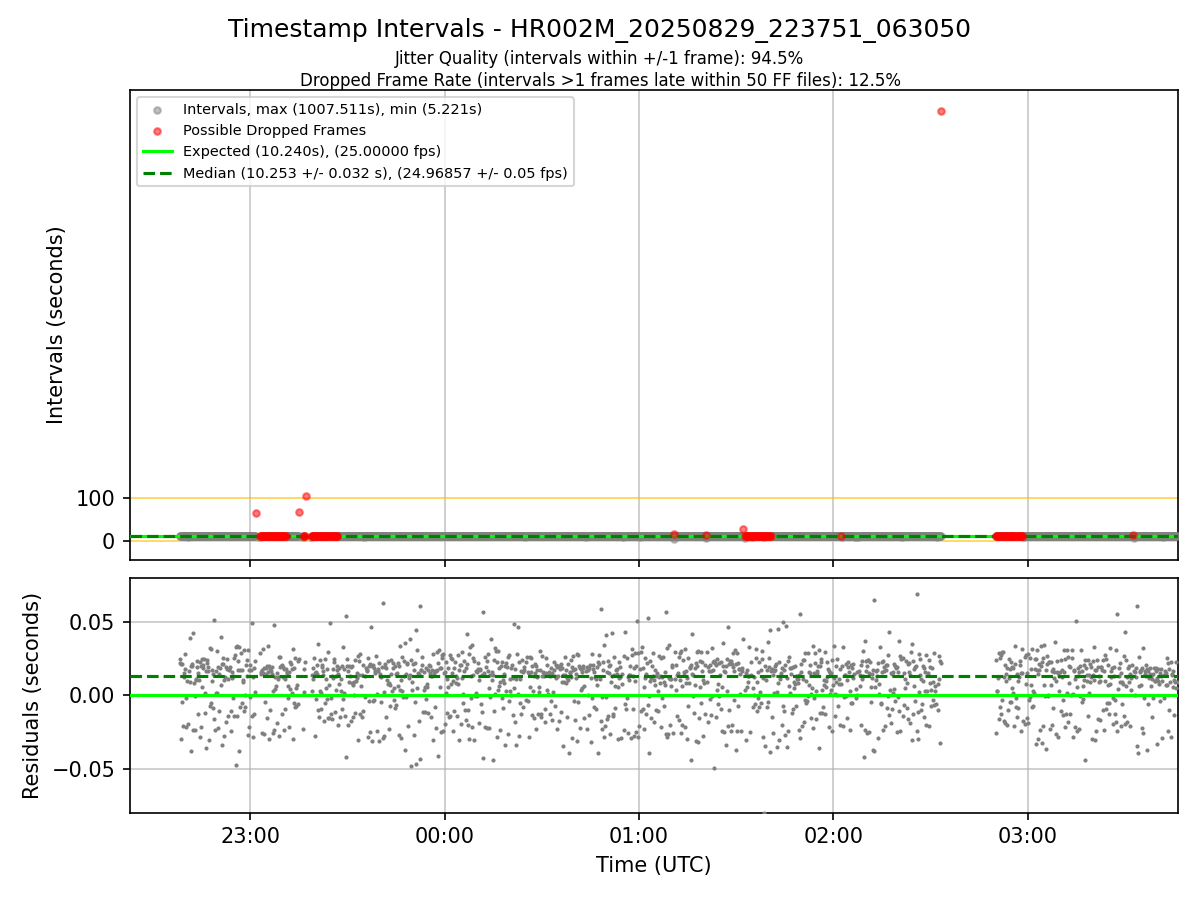
Task: Select the "Dropped Frame Rate" 12.5% subtitle line
Action: pyautogui.click(x=600, y=80)
